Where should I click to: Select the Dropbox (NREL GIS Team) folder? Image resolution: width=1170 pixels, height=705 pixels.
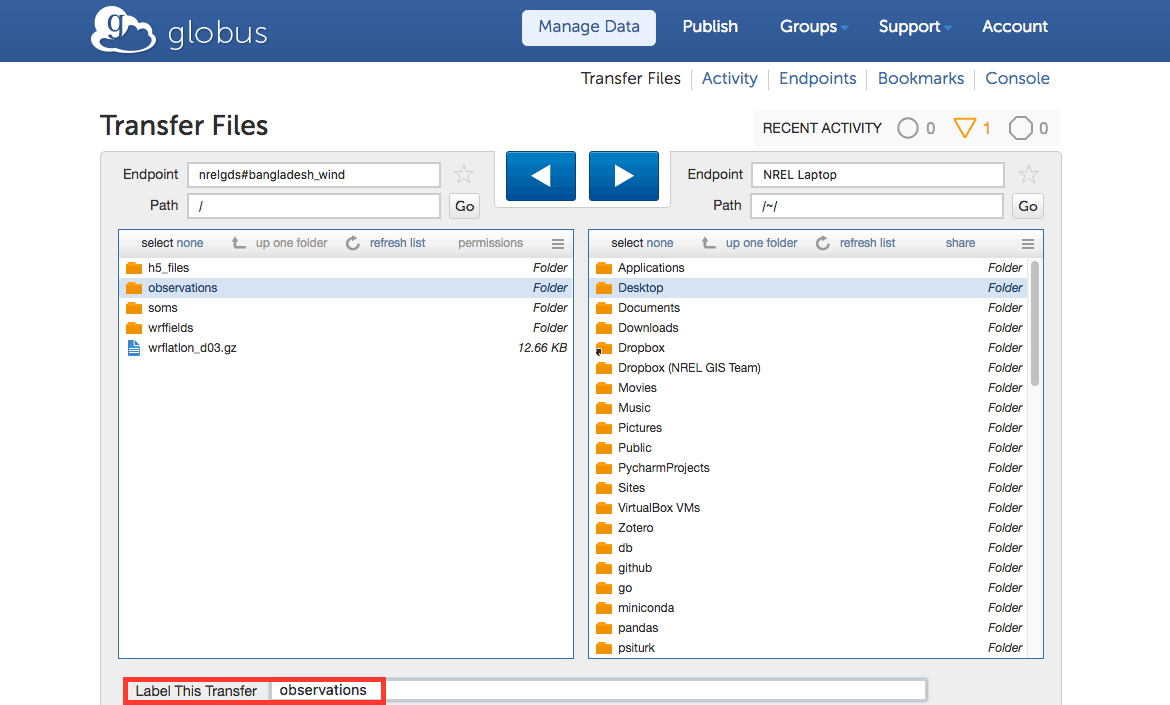(x=810, y=368)
